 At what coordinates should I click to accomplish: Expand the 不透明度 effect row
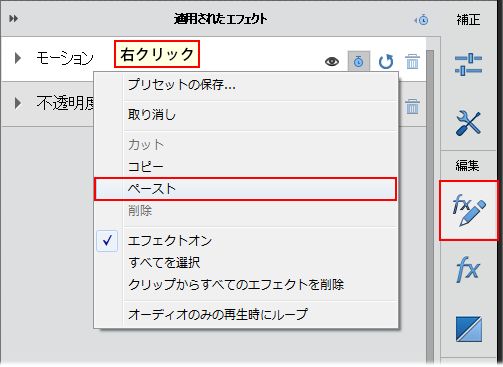18,103
